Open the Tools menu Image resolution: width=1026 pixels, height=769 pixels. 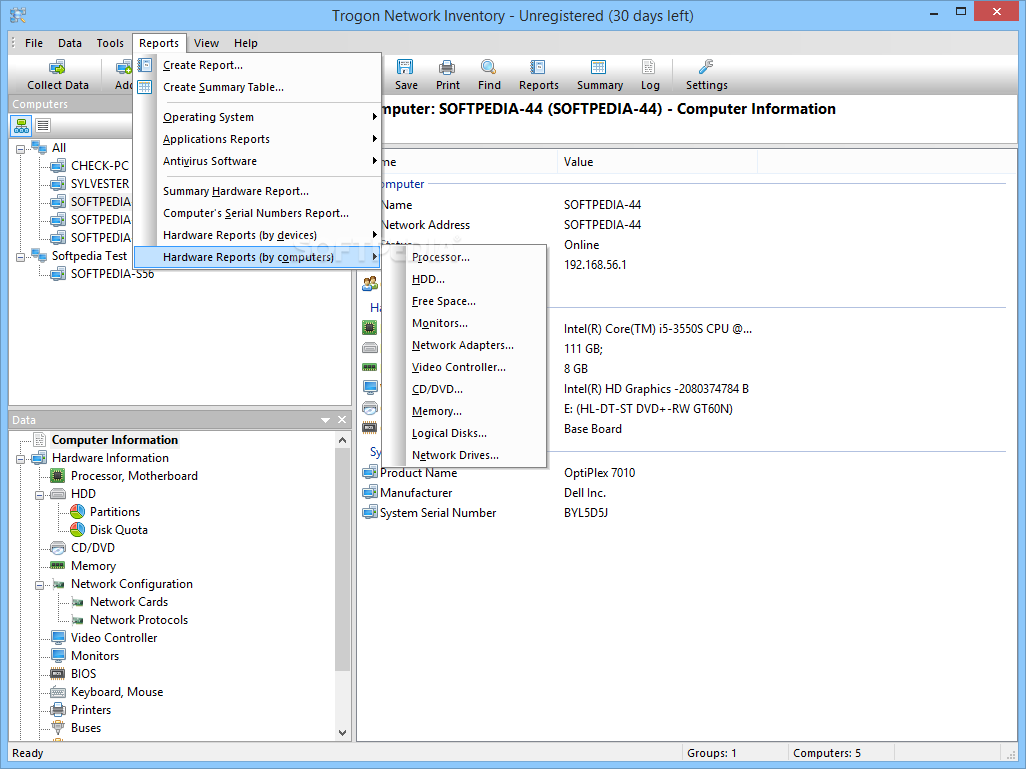click(110, 43)
